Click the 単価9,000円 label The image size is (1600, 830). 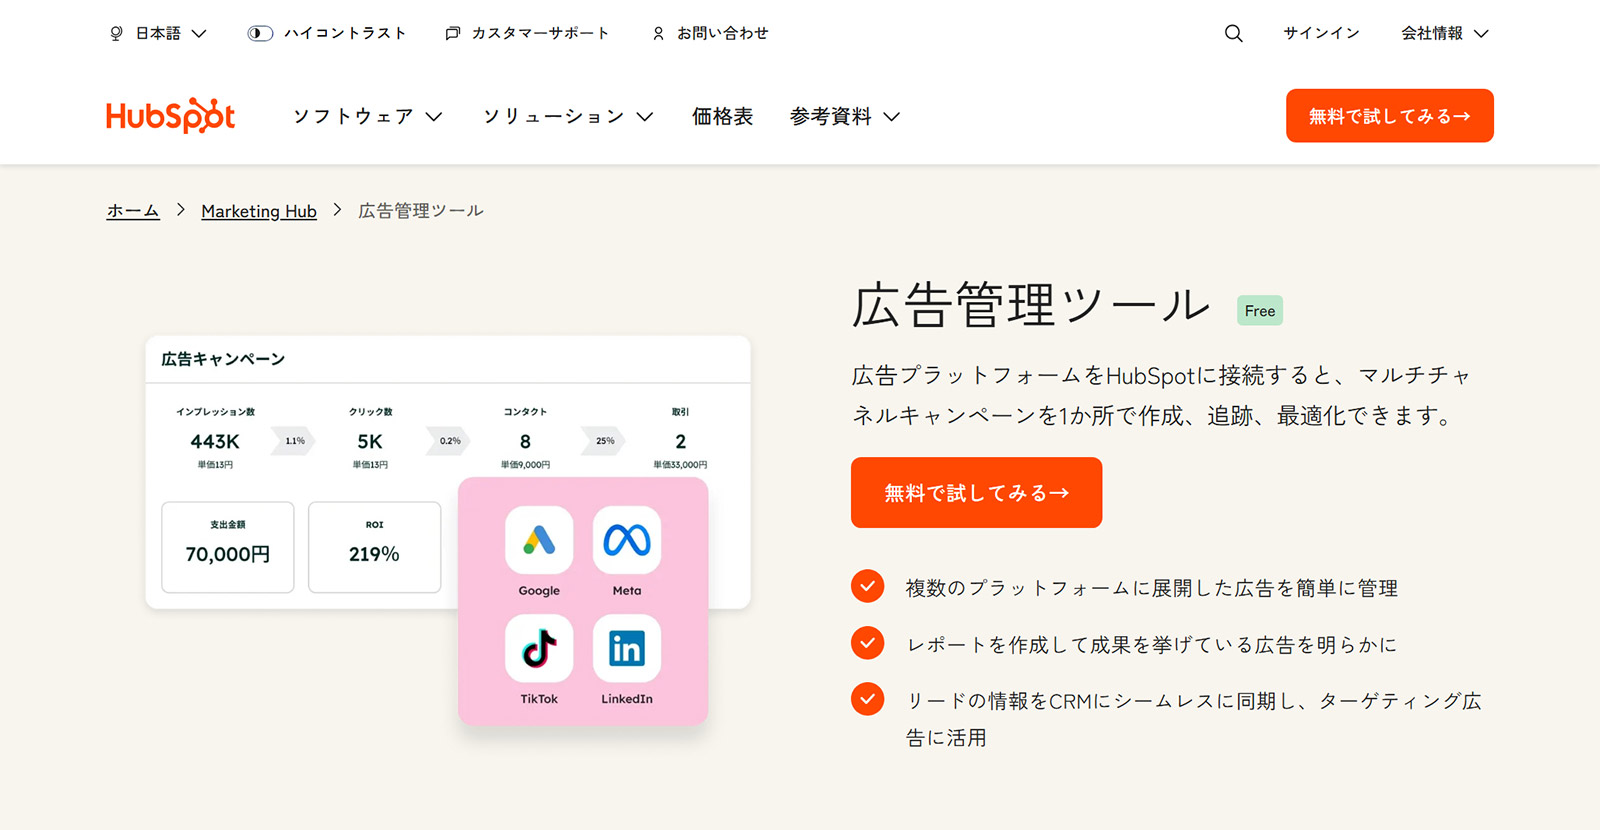point(525,465)
